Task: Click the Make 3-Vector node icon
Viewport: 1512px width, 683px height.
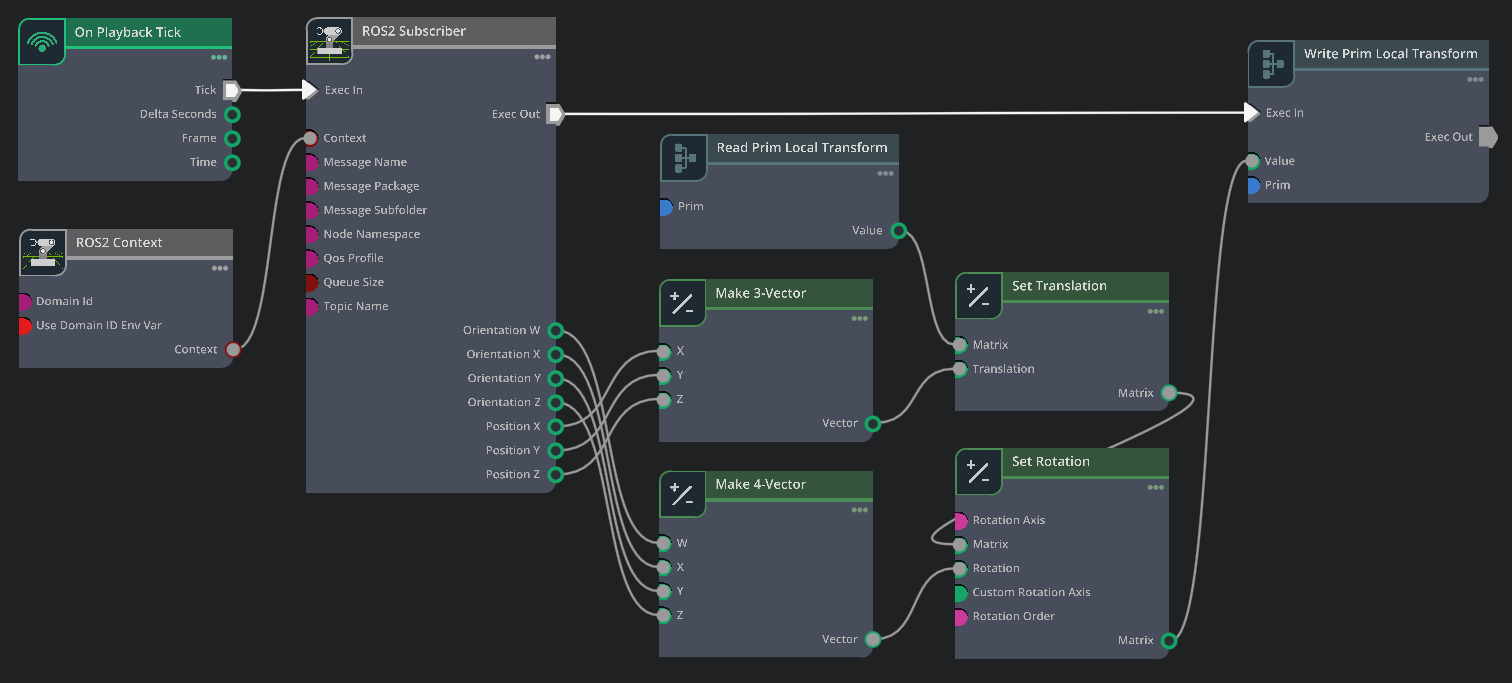Action: (682, 303)
